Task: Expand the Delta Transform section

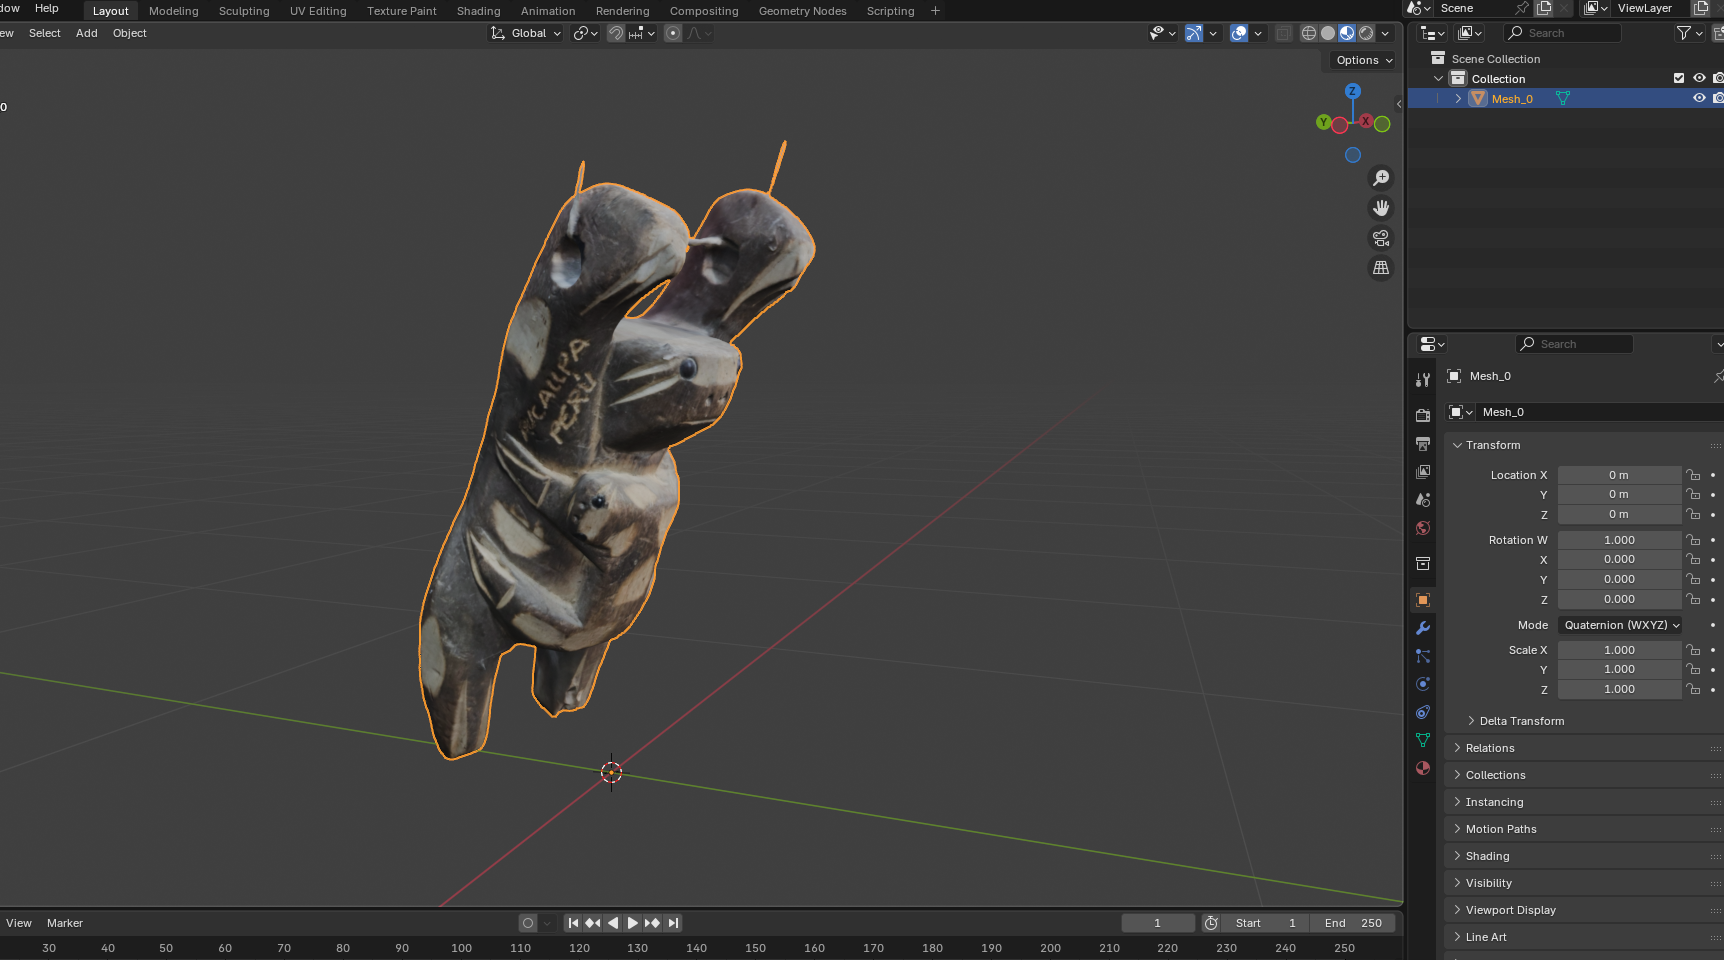Action: click(1521, 721)
